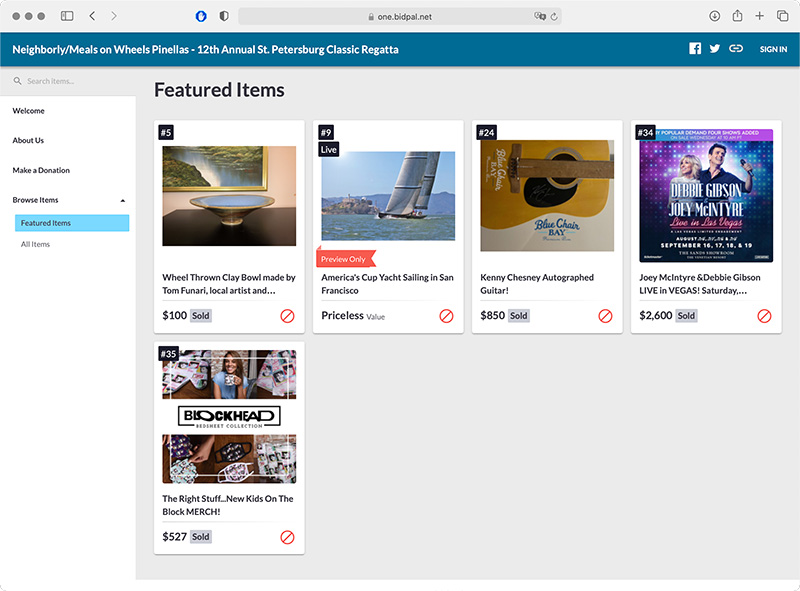Click the search magnifier icon
This screenshot has height=591, width=800.
[x=17, y=81]
